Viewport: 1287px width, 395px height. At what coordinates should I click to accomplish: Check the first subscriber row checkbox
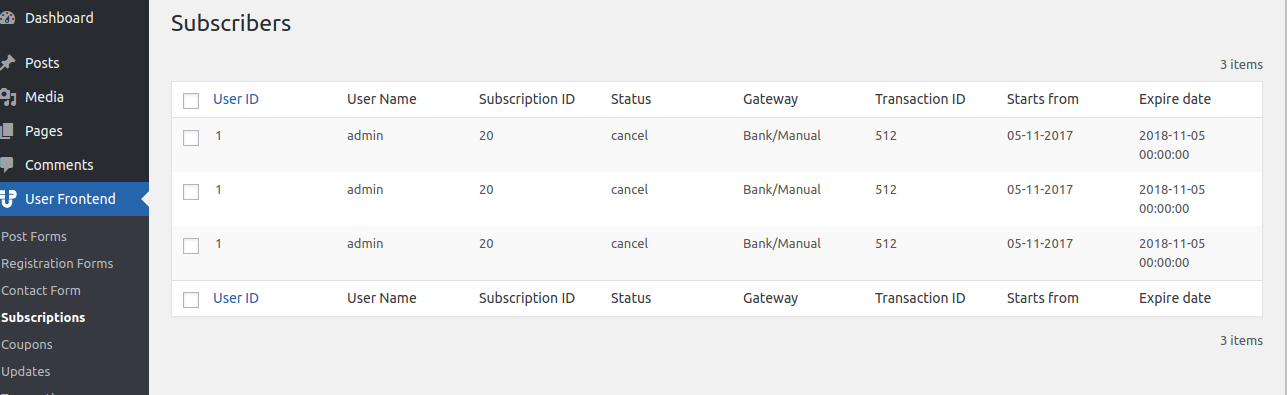coord(191,137)
